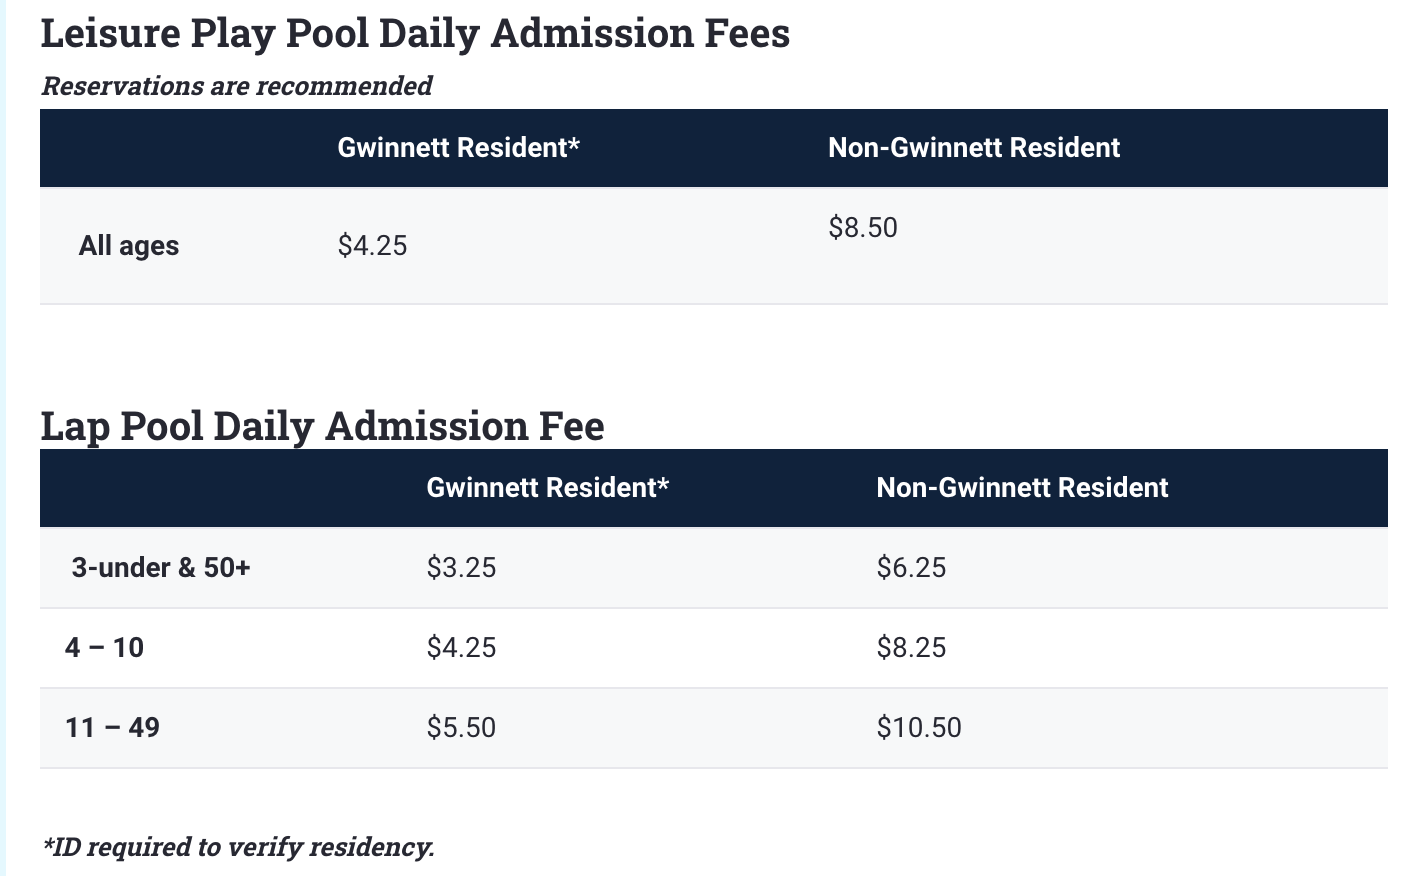Image resolution: width=1420 pixels, height=876 pixels.
Task: Select the All ages row label
Action: tap(129, 246)
